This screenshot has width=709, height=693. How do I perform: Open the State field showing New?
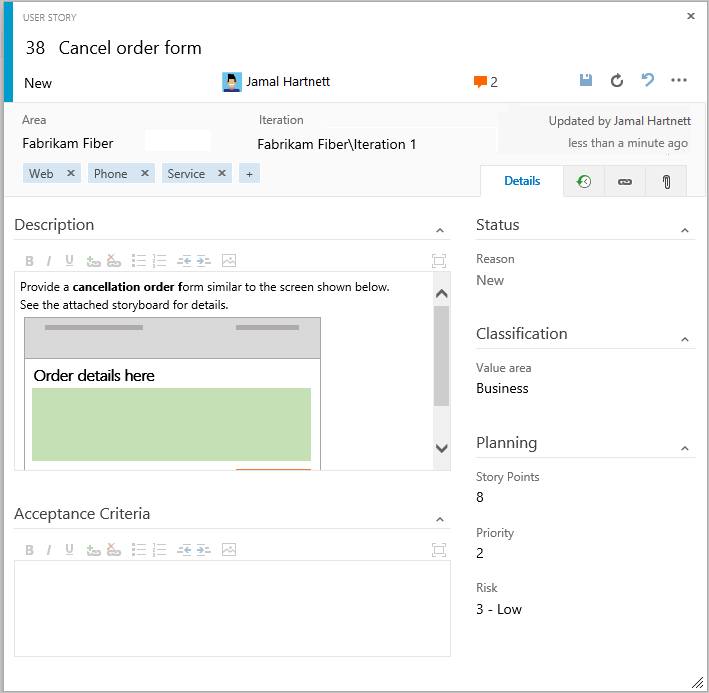click(x=38, y=83)
